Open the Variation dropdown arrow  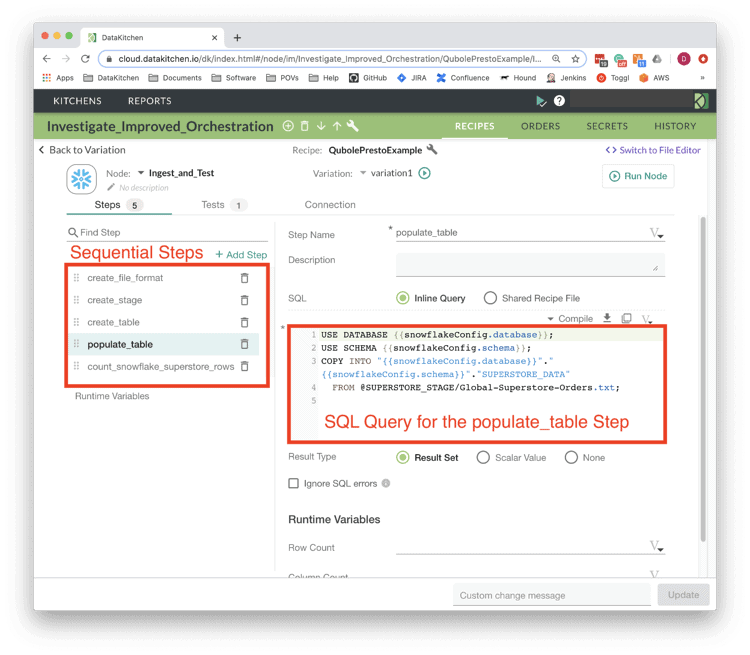(x=363, y=173)
